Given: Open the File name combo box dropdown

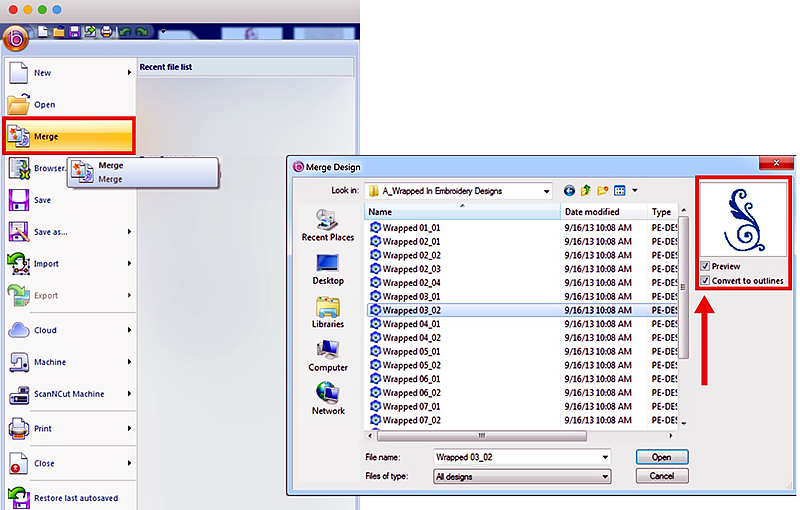Looking at the screenshot, I should pos(604,457).
